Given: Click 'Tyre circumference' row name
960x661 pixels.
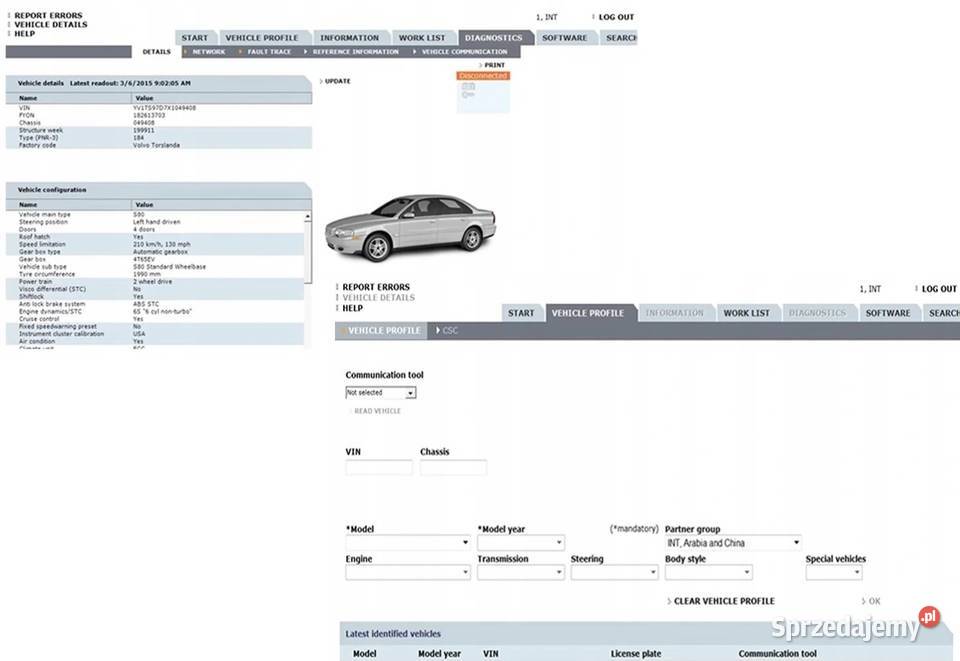Looking at the screenshot, I should click(47, 274).
